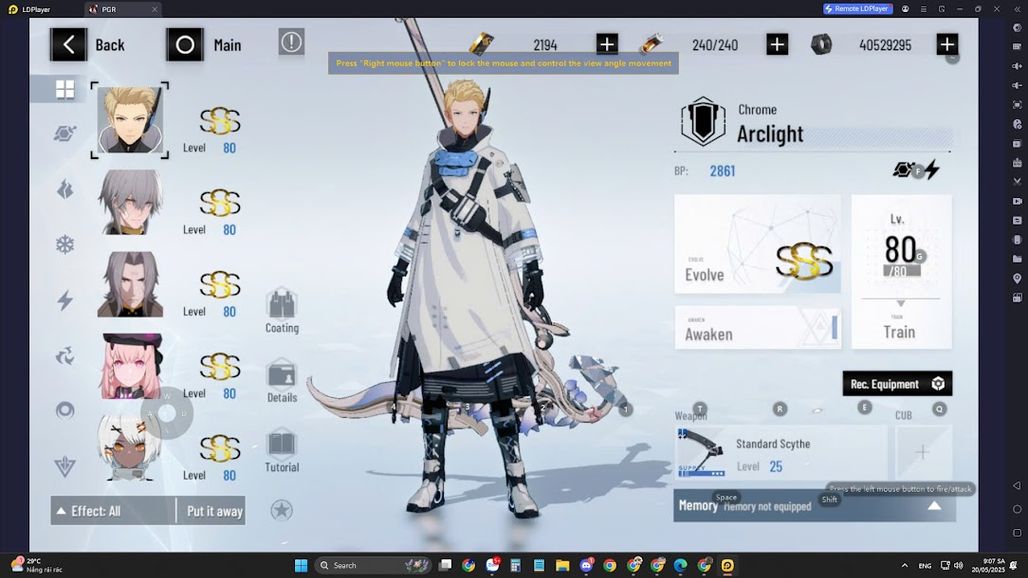Screen dimensions: 1028x578
Task: Select gray-haired second character portrait
Action: pyautogui.click(x=130, y=202)
